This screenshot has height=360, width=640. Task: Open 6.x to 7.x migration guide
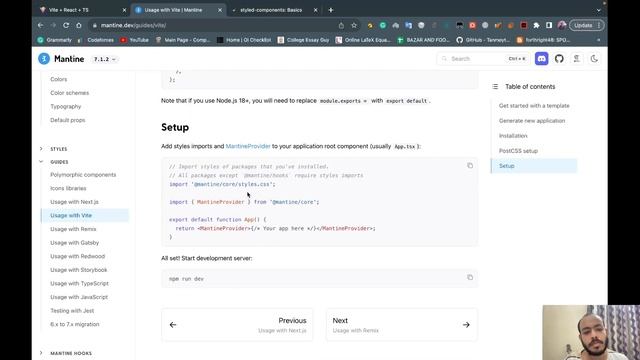tap(75, 324)
